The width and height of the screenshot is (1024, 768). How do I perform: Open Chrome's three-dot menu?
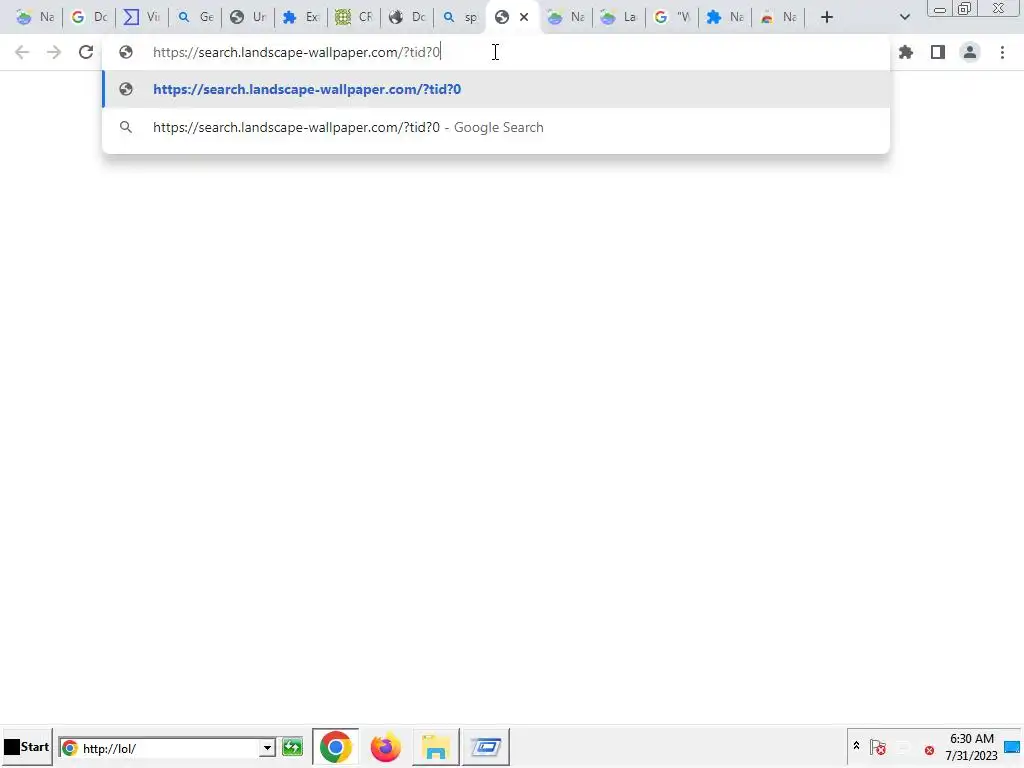[1002, 52]
